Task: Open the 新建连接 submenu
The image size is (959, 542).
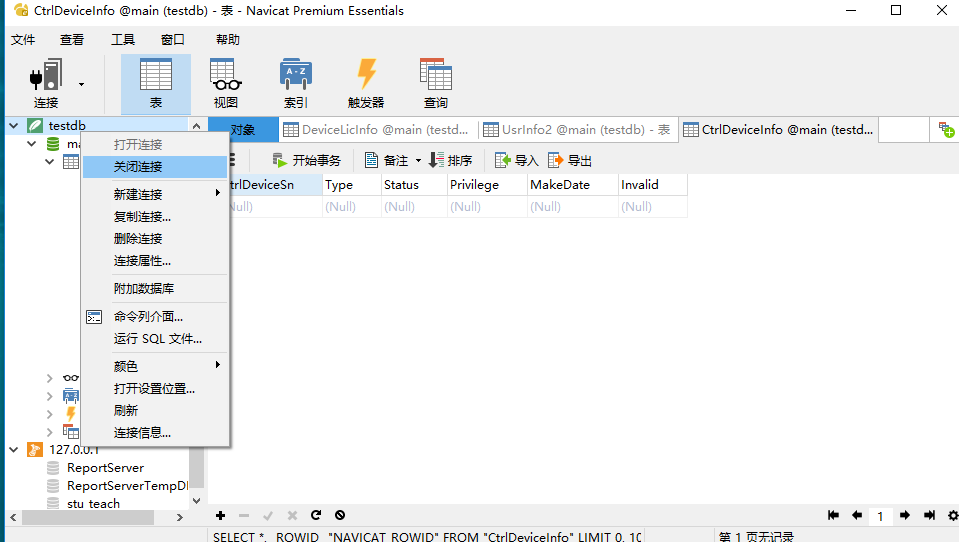Action: (155, 195)
